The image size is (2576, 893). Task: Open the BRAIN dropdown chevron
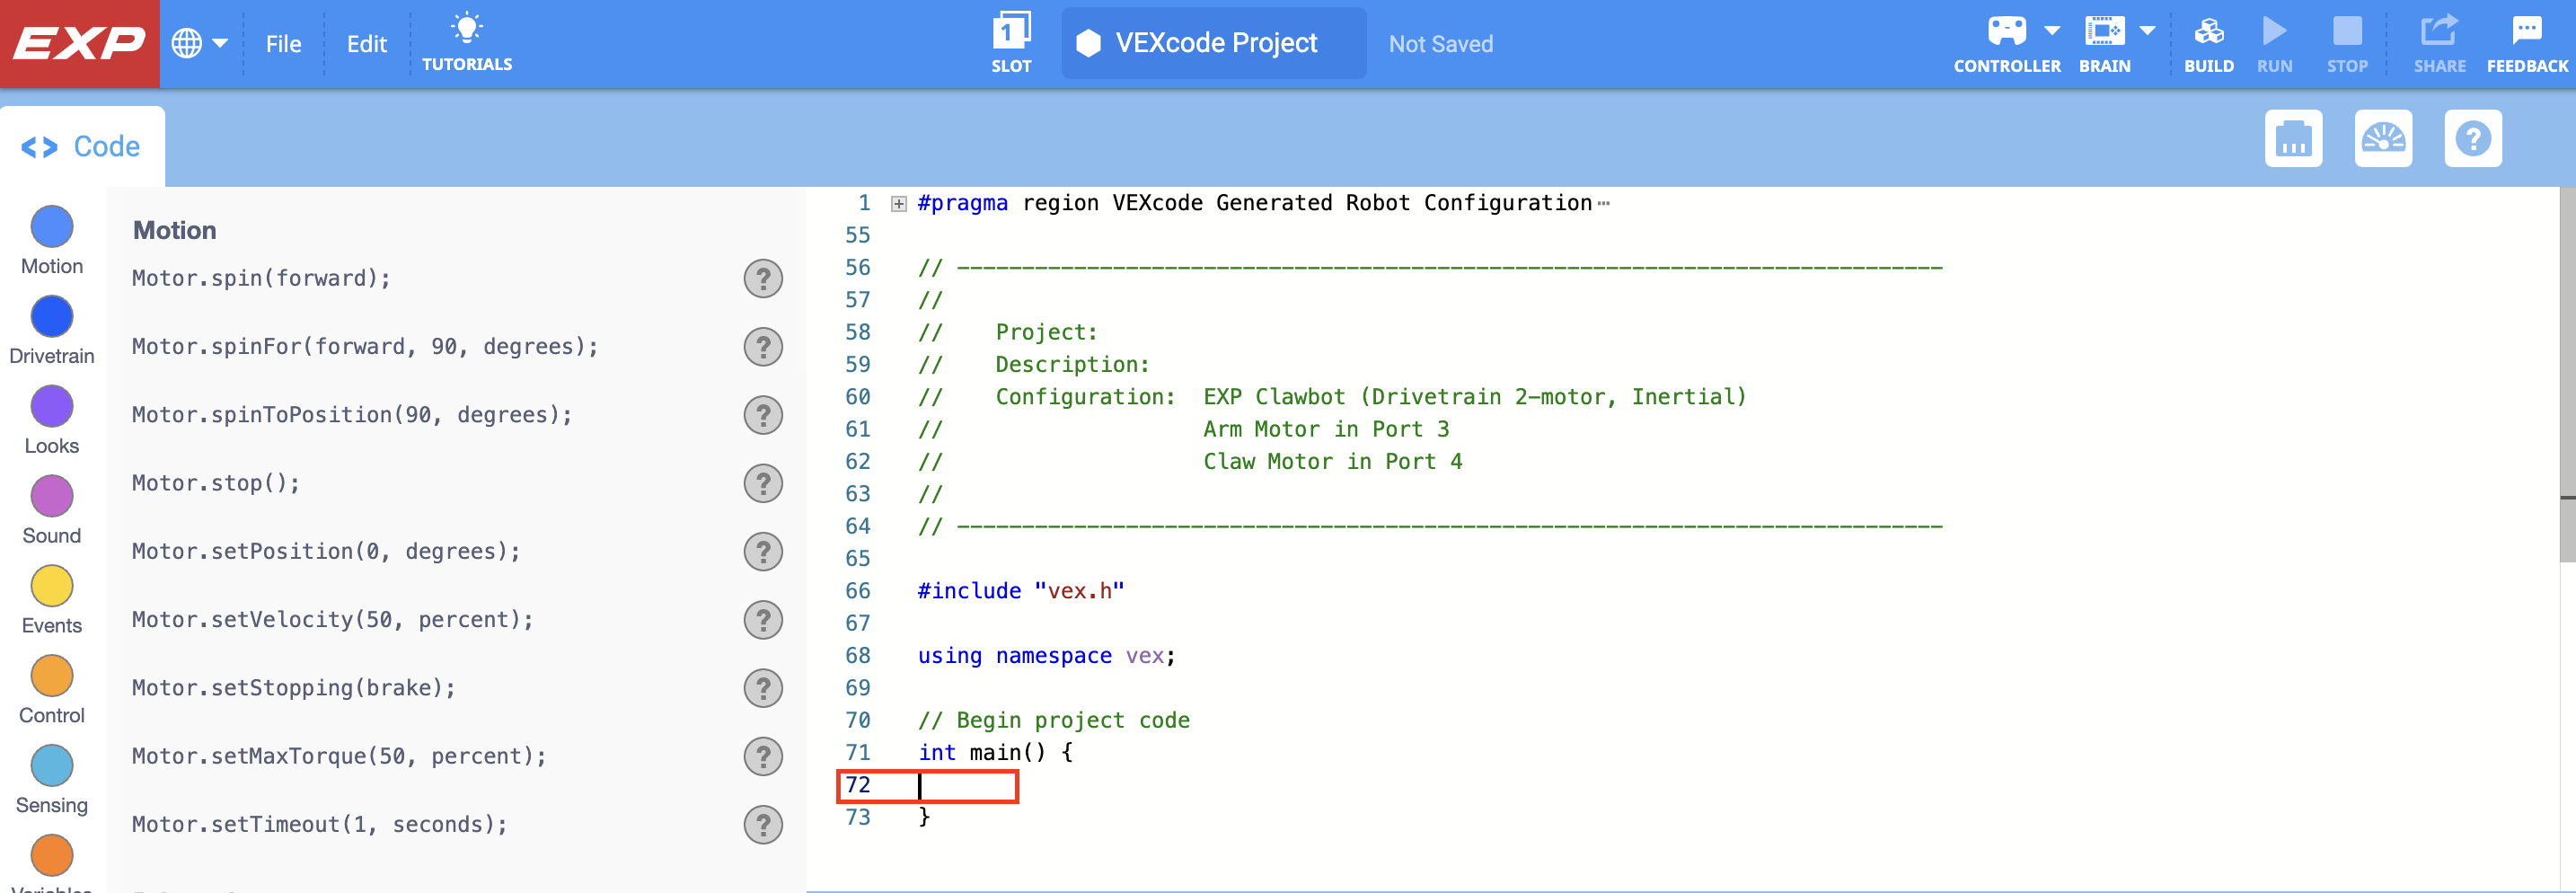pos(2148,30)
